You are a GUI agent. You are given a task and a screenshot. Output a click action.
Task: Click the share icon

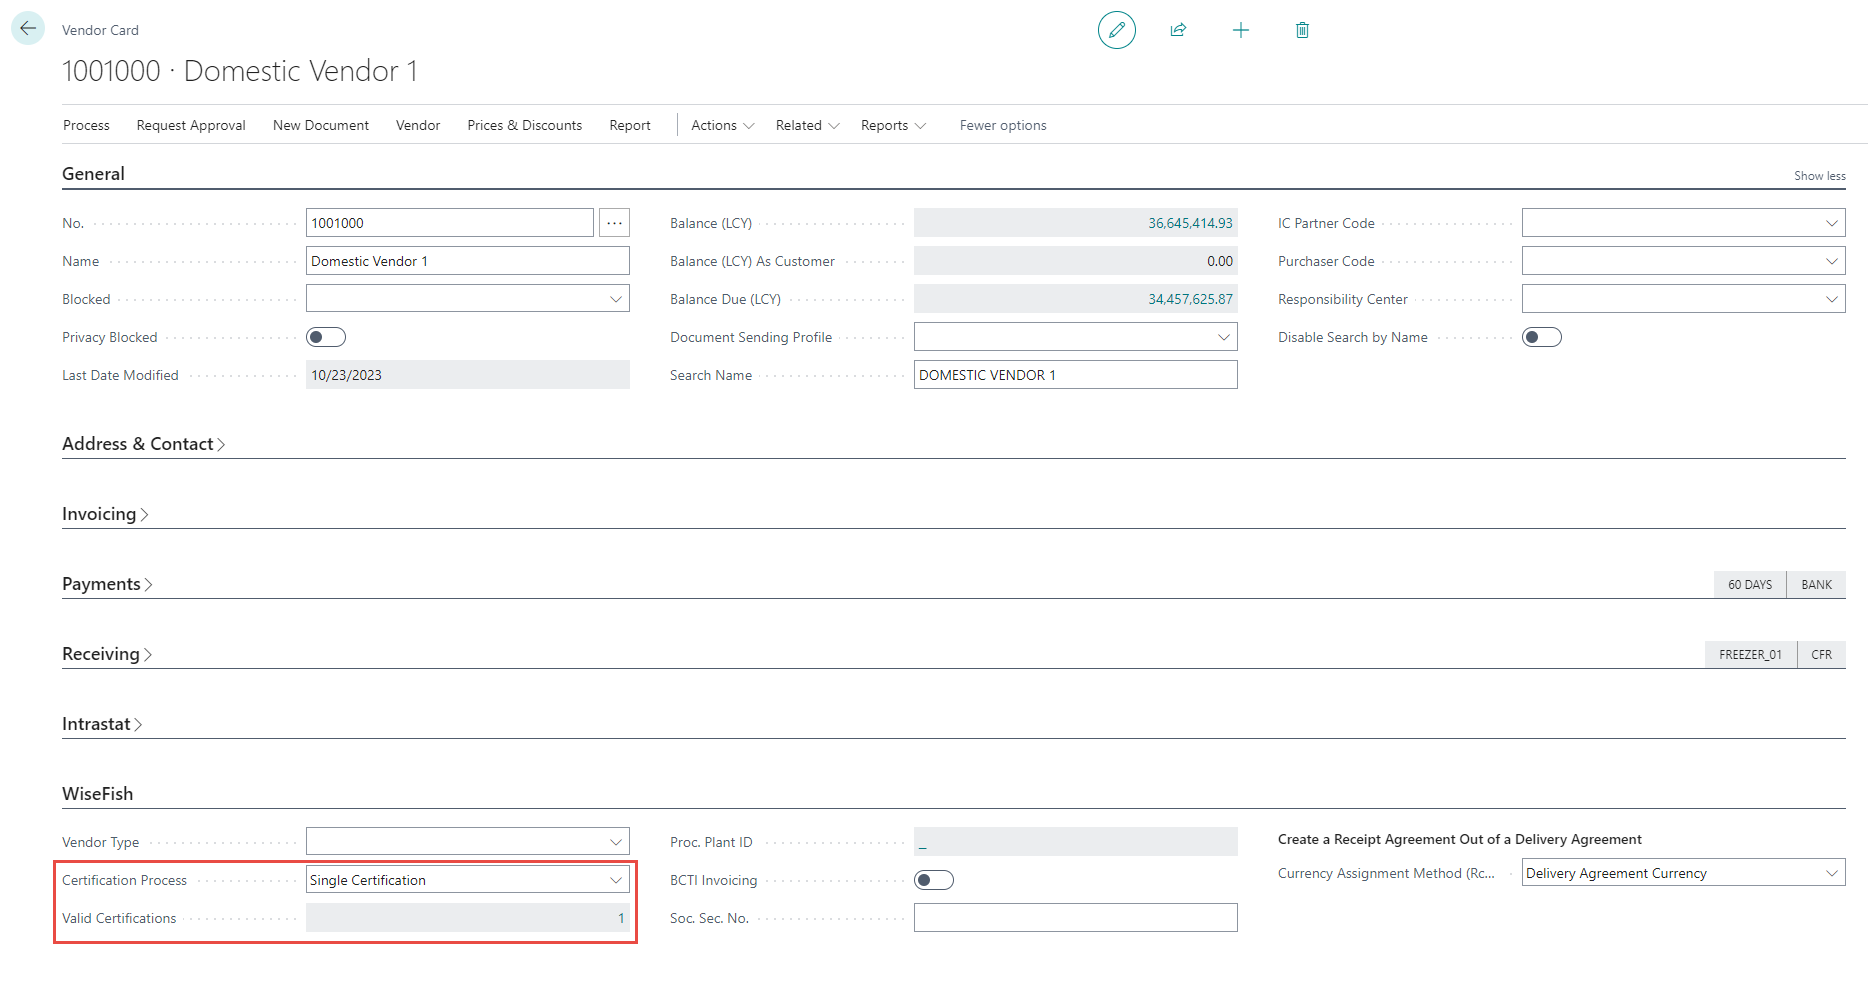point(1178,30)
